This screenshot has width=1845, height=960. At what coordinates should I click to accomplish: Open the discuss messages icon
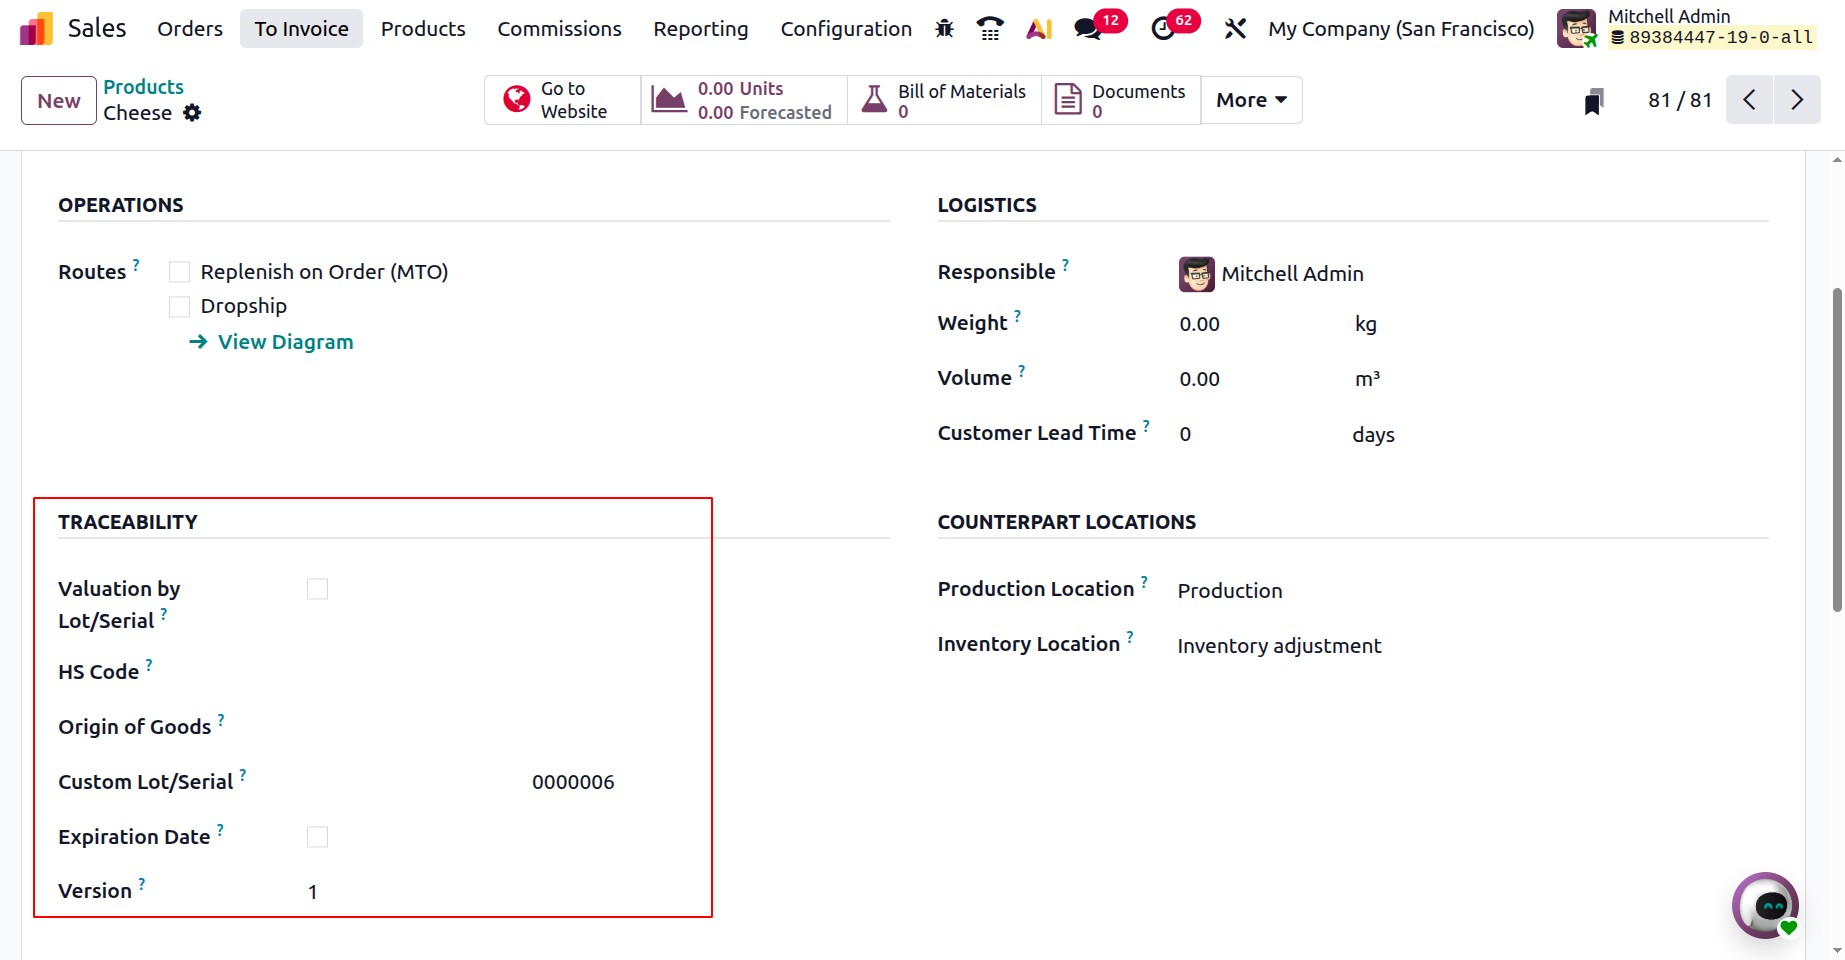coord(1088,29)
